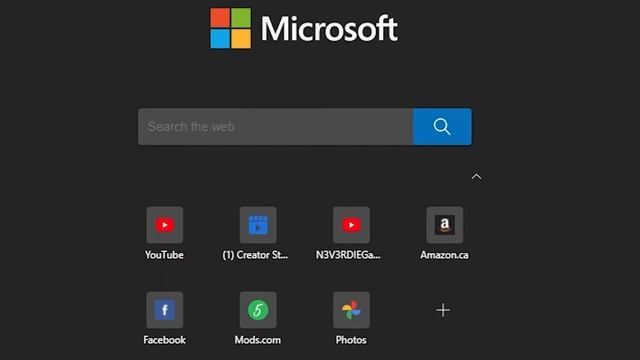640x360 pixels.
Task: Click the N3V3RDIEGa... label text
Action: coord(348,255)
